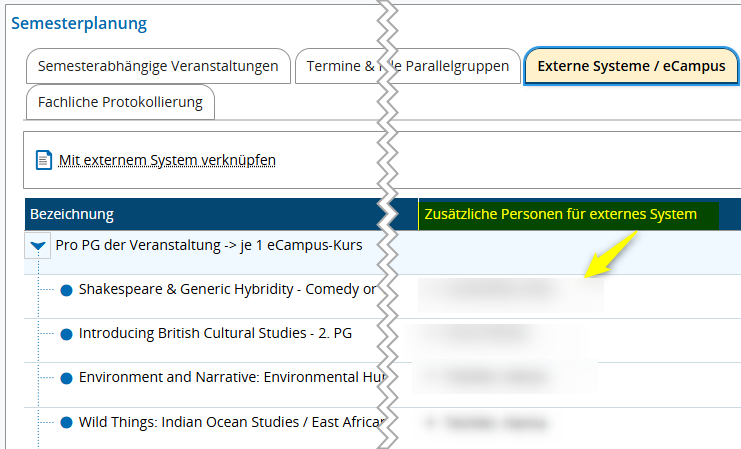
Task: Open the Mit externem System verknüpfen link
Action: (167, 160)
